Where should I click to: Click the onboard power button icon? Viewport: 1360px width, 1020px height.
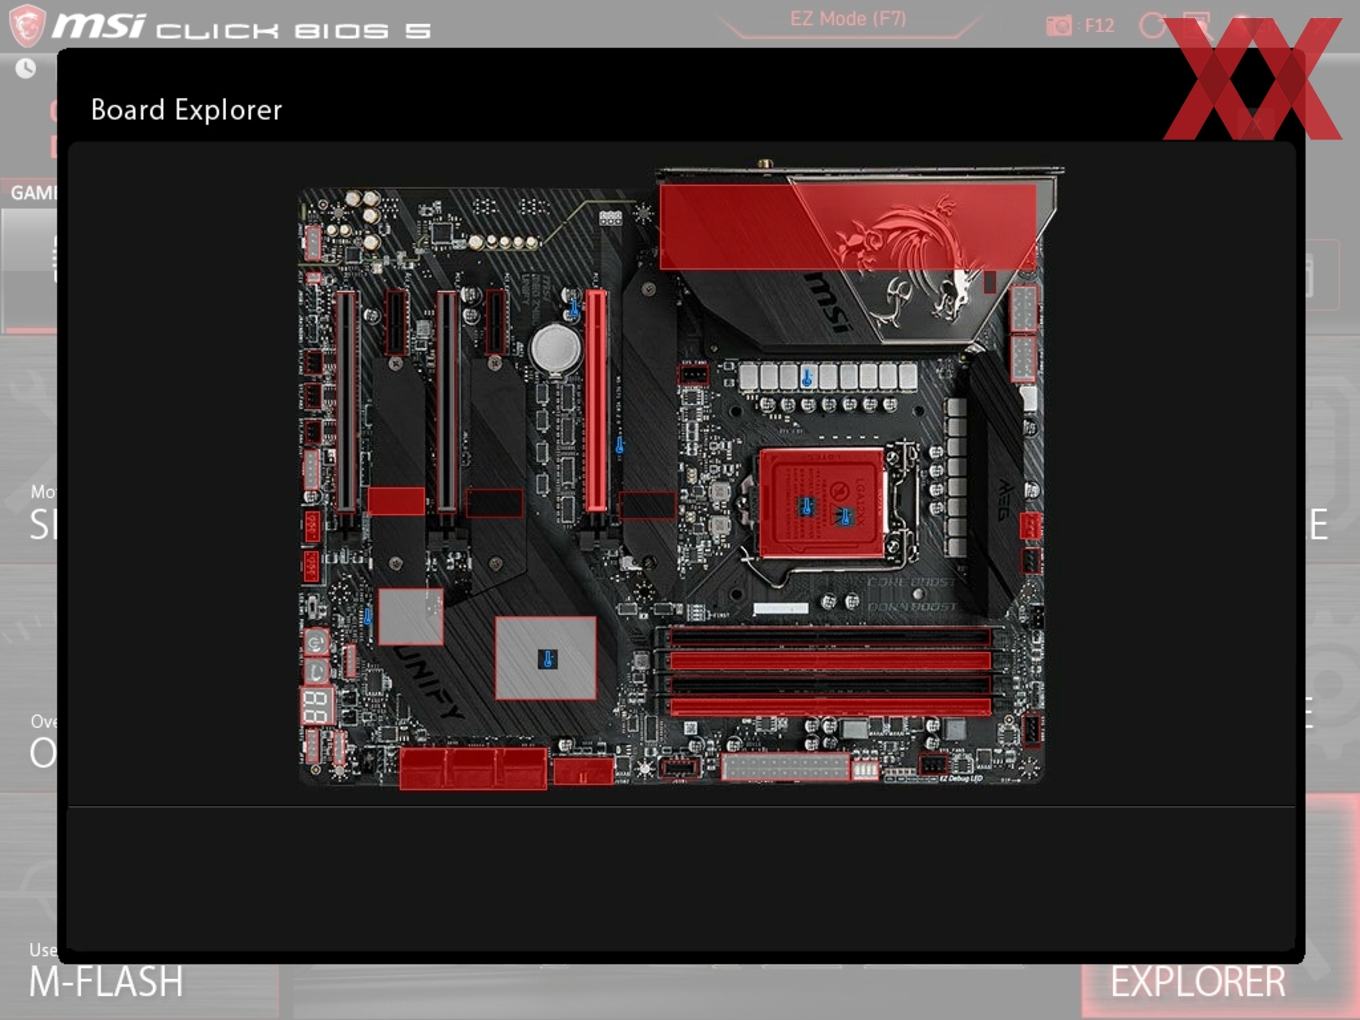pos(316,642)
